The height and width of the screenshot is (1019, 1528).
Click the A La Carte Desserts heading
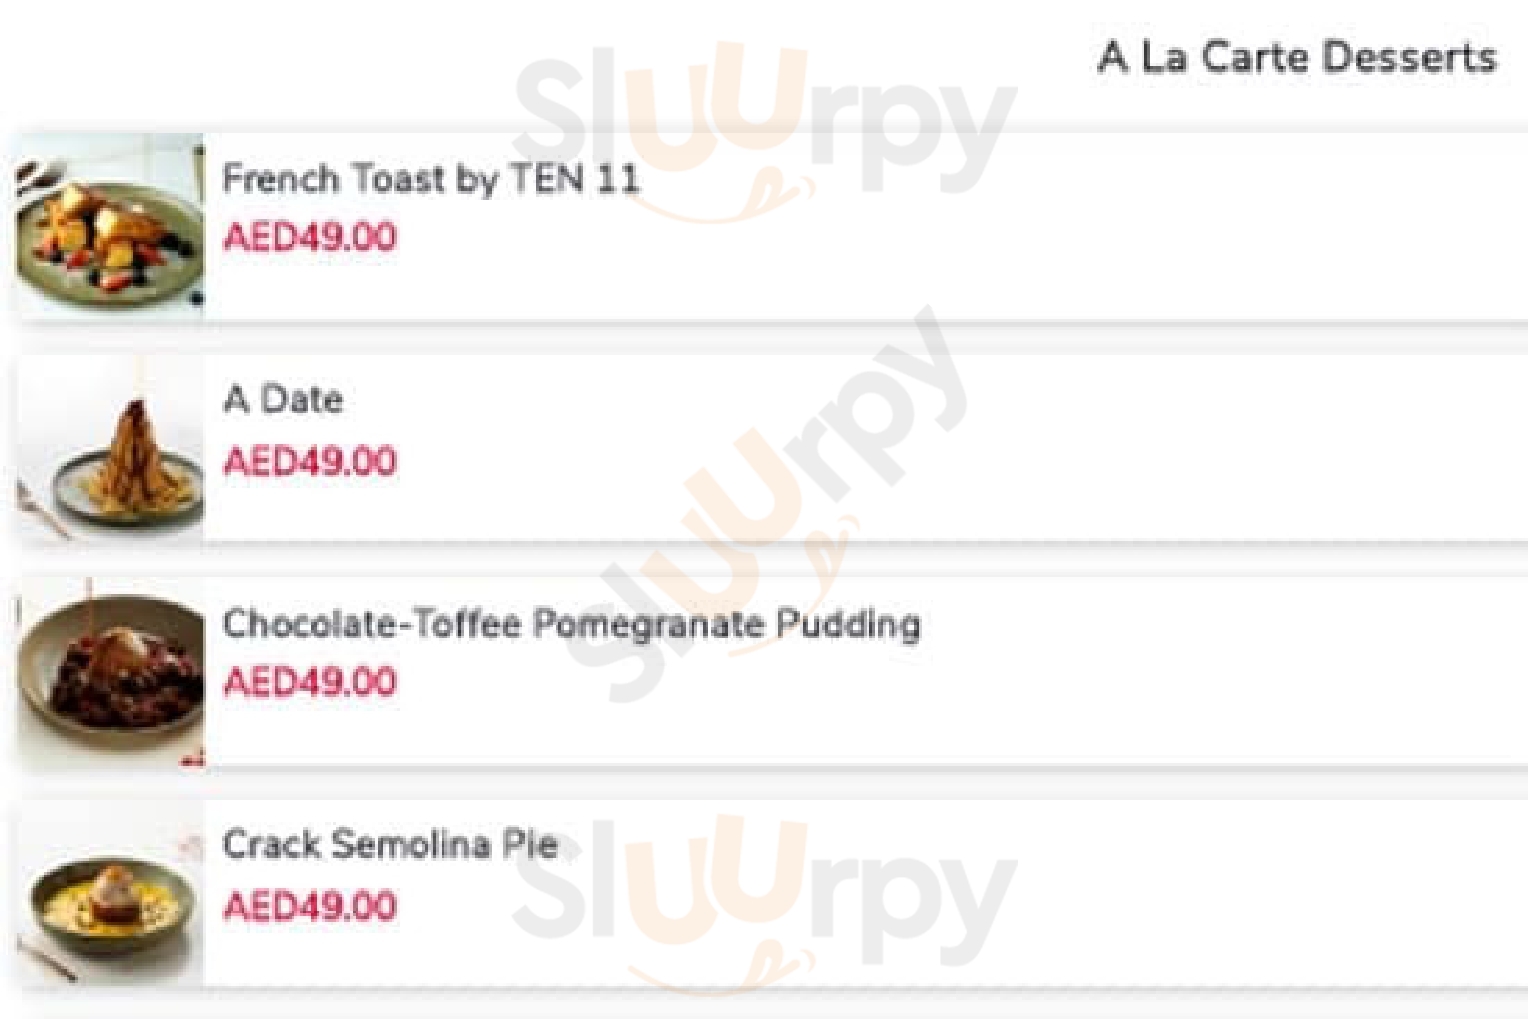pos(1297,57)
